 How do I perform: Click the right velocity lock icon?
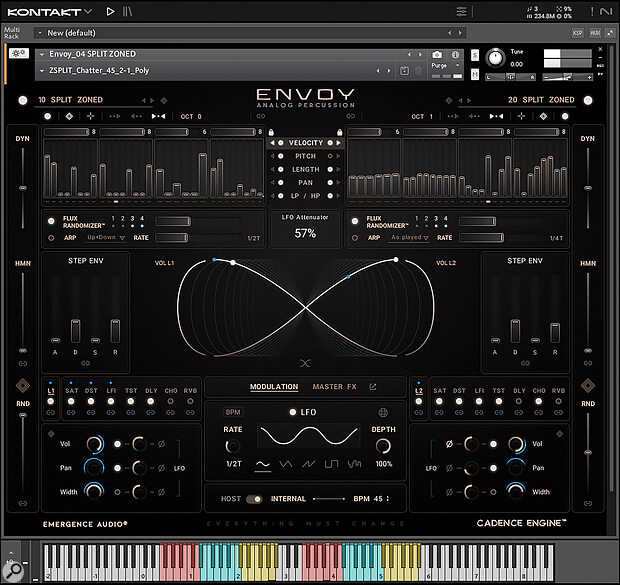[x=339, y=132]
